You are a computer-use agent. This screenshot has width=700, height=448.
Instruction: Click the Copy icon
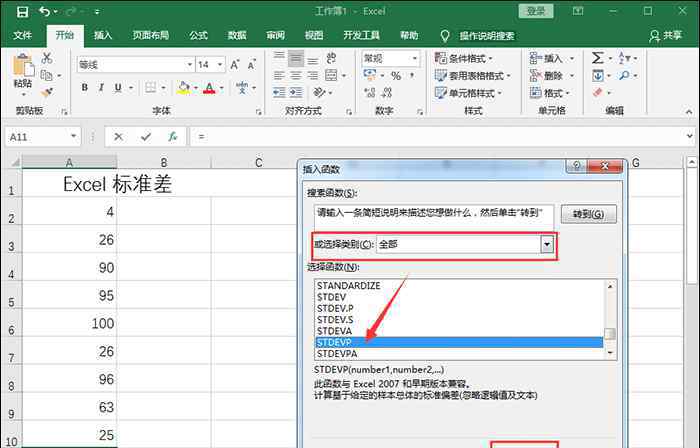pyautogui.click(x=46, y=75)
